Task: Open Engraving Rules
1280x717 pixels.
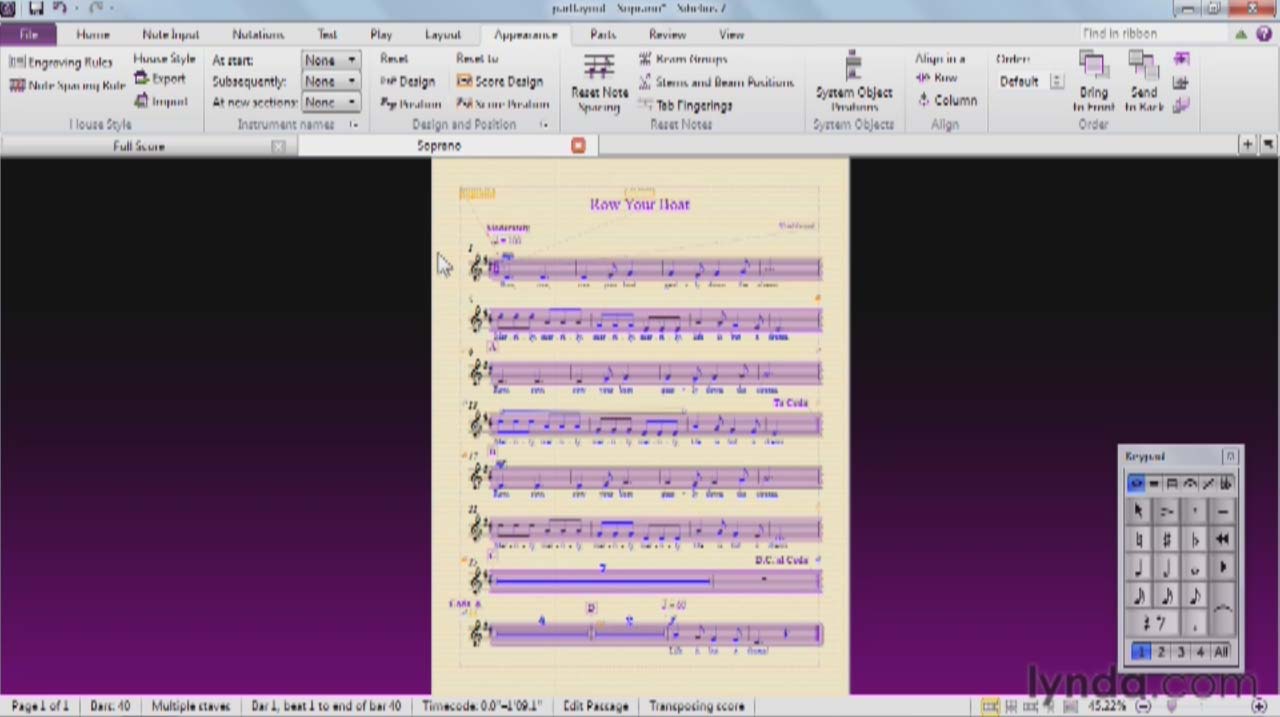Action: click(x=61, y=62)
